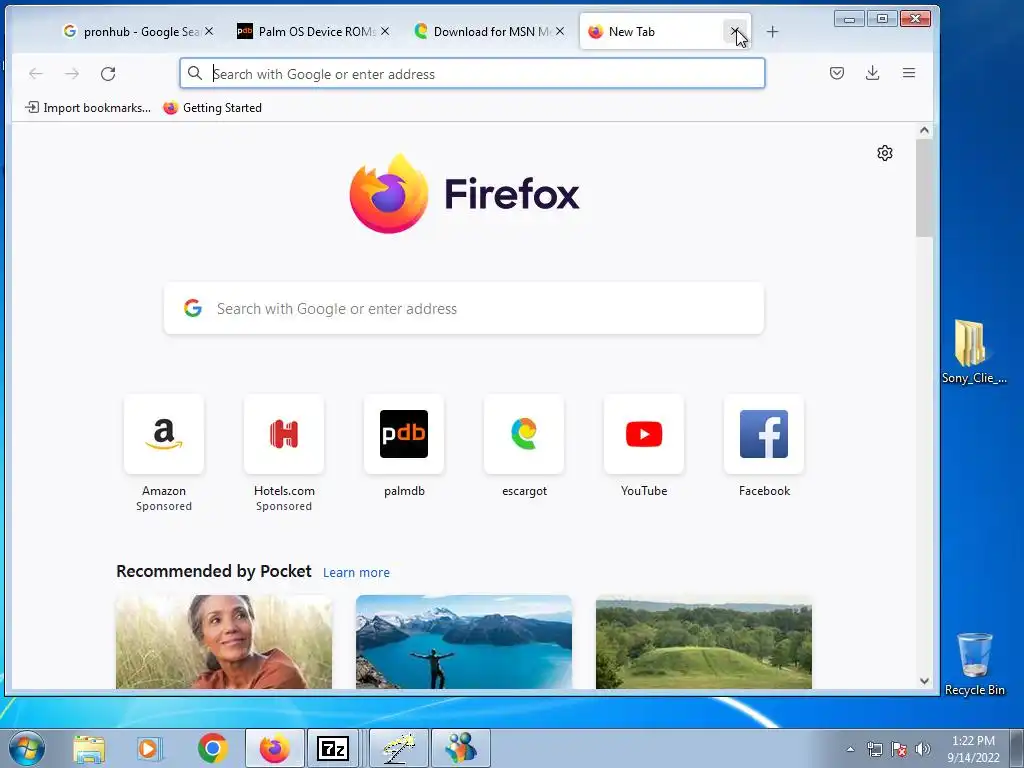Focus the URL address bar
Screen dimensions: 1024x768
(x=472, y=73)
